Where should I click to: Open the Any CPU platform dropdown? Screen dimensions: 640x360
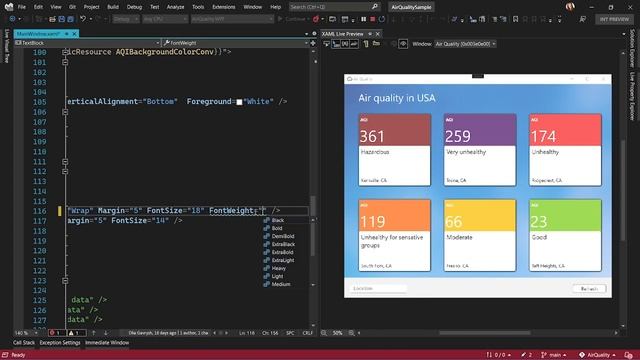[165, 19]
